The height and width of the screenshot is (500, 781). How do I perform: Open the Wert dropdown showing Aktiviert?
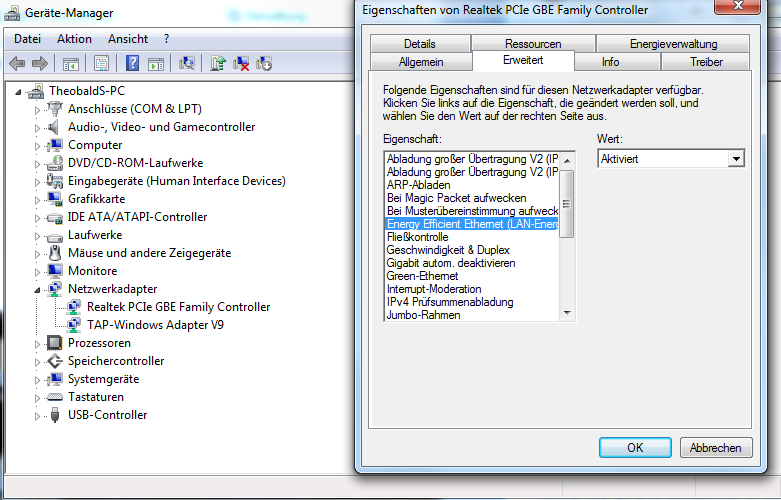[671, 159]
